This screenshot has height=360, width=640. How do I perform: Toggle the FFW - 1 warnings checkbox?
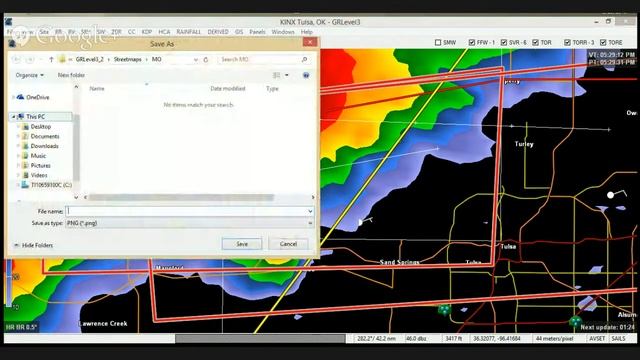(472, 42)
